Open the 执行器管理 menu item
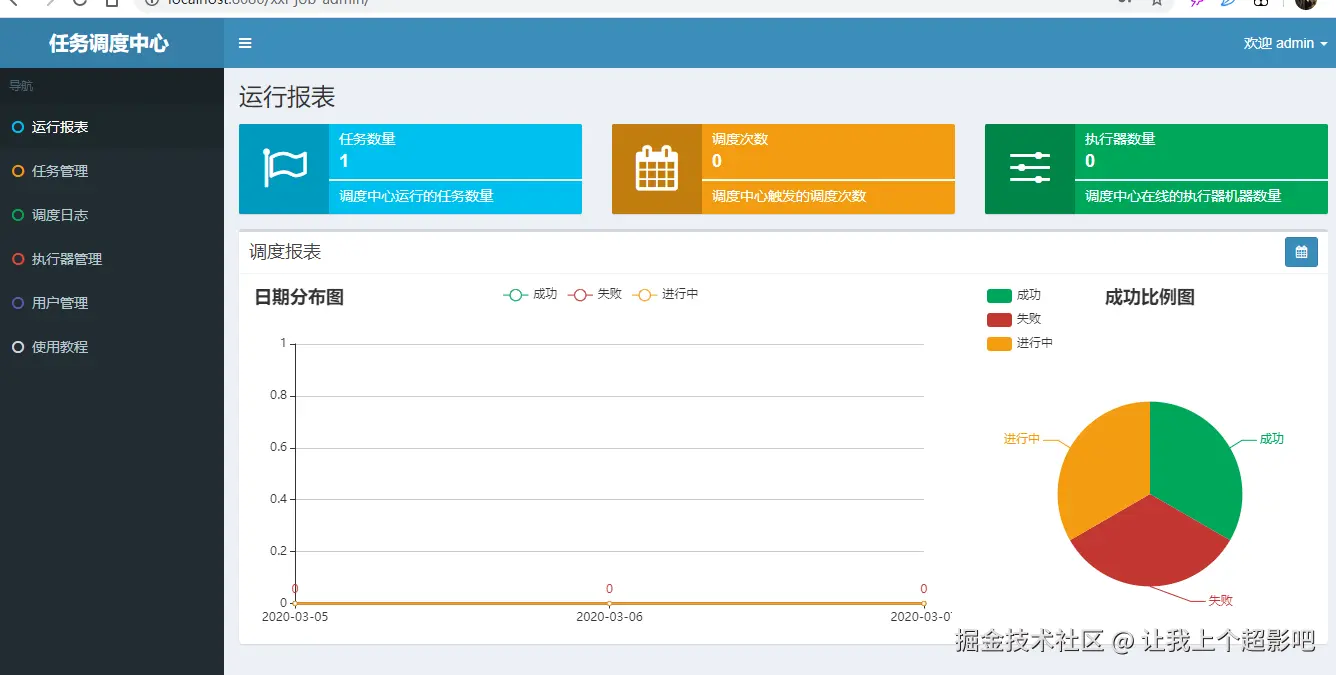The height and width of the screenshot is (675, 1336). (112, 259)
